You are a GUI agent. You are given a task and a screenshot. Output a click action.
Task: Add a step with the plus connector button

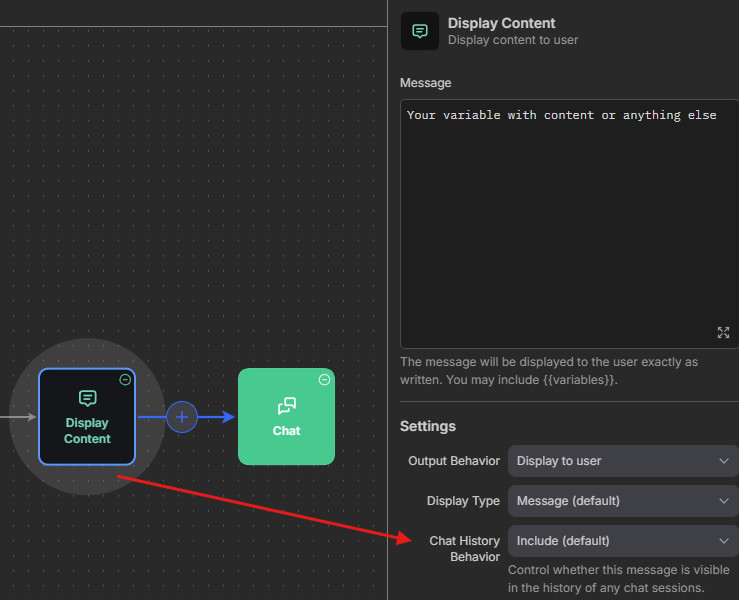181,417
